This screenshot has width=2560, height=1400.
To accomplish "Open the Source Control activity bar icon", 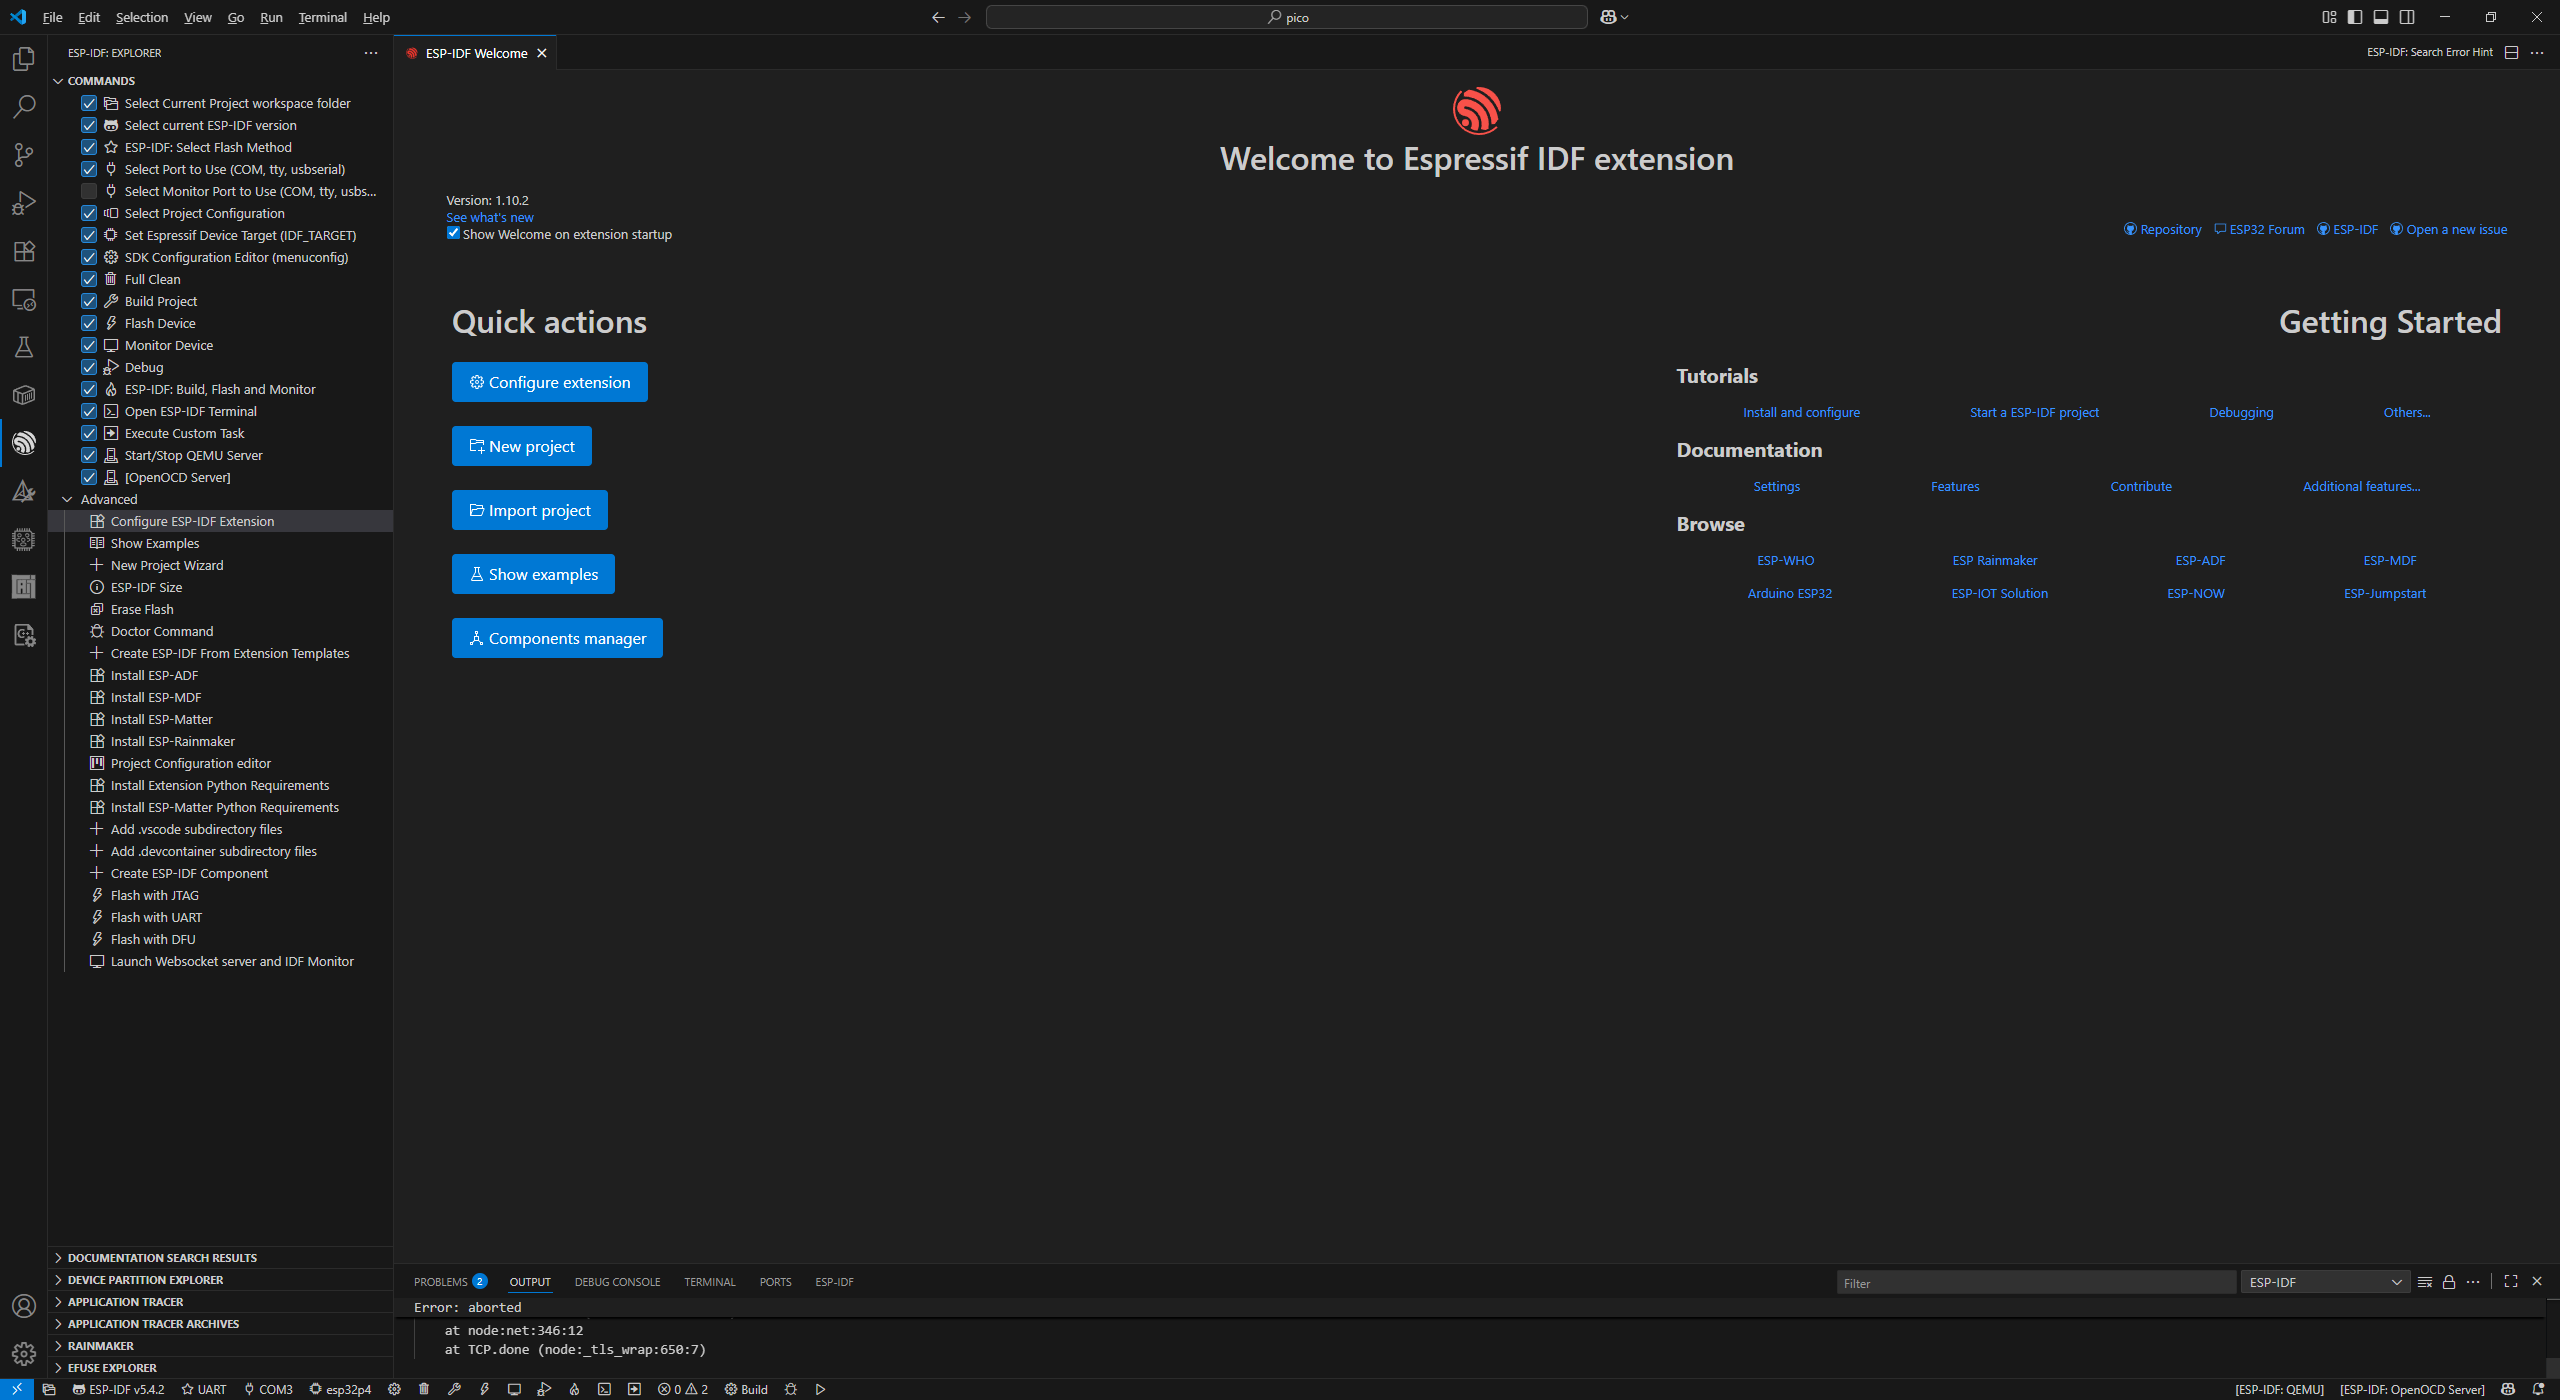I will [24, 154].
